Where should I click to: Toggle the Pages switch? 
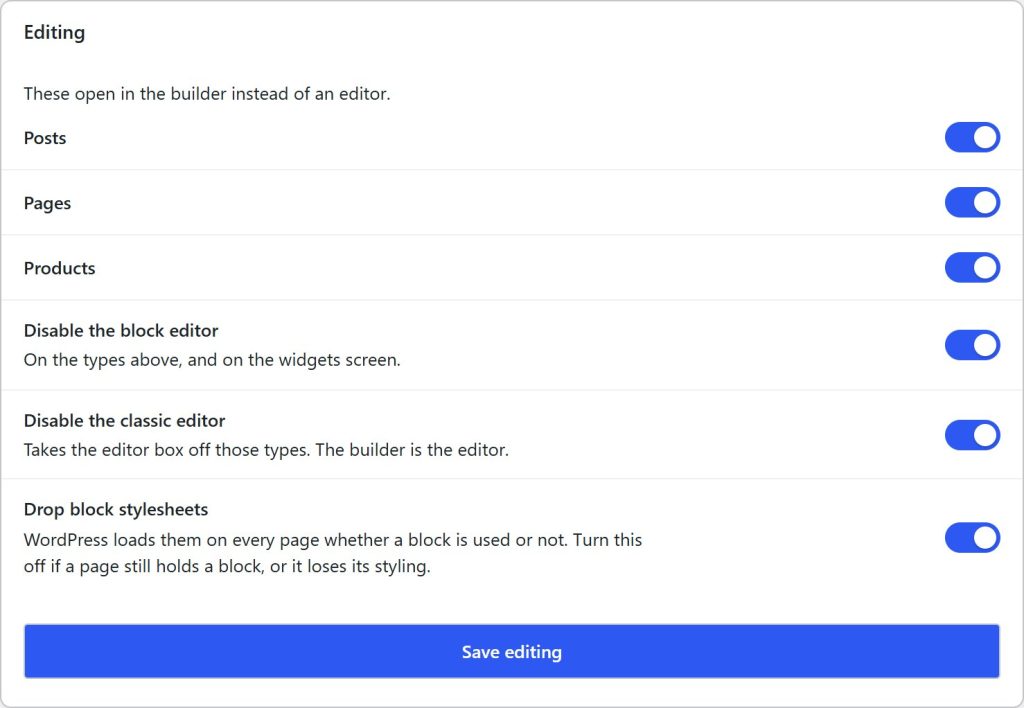(x=972, y=202)
